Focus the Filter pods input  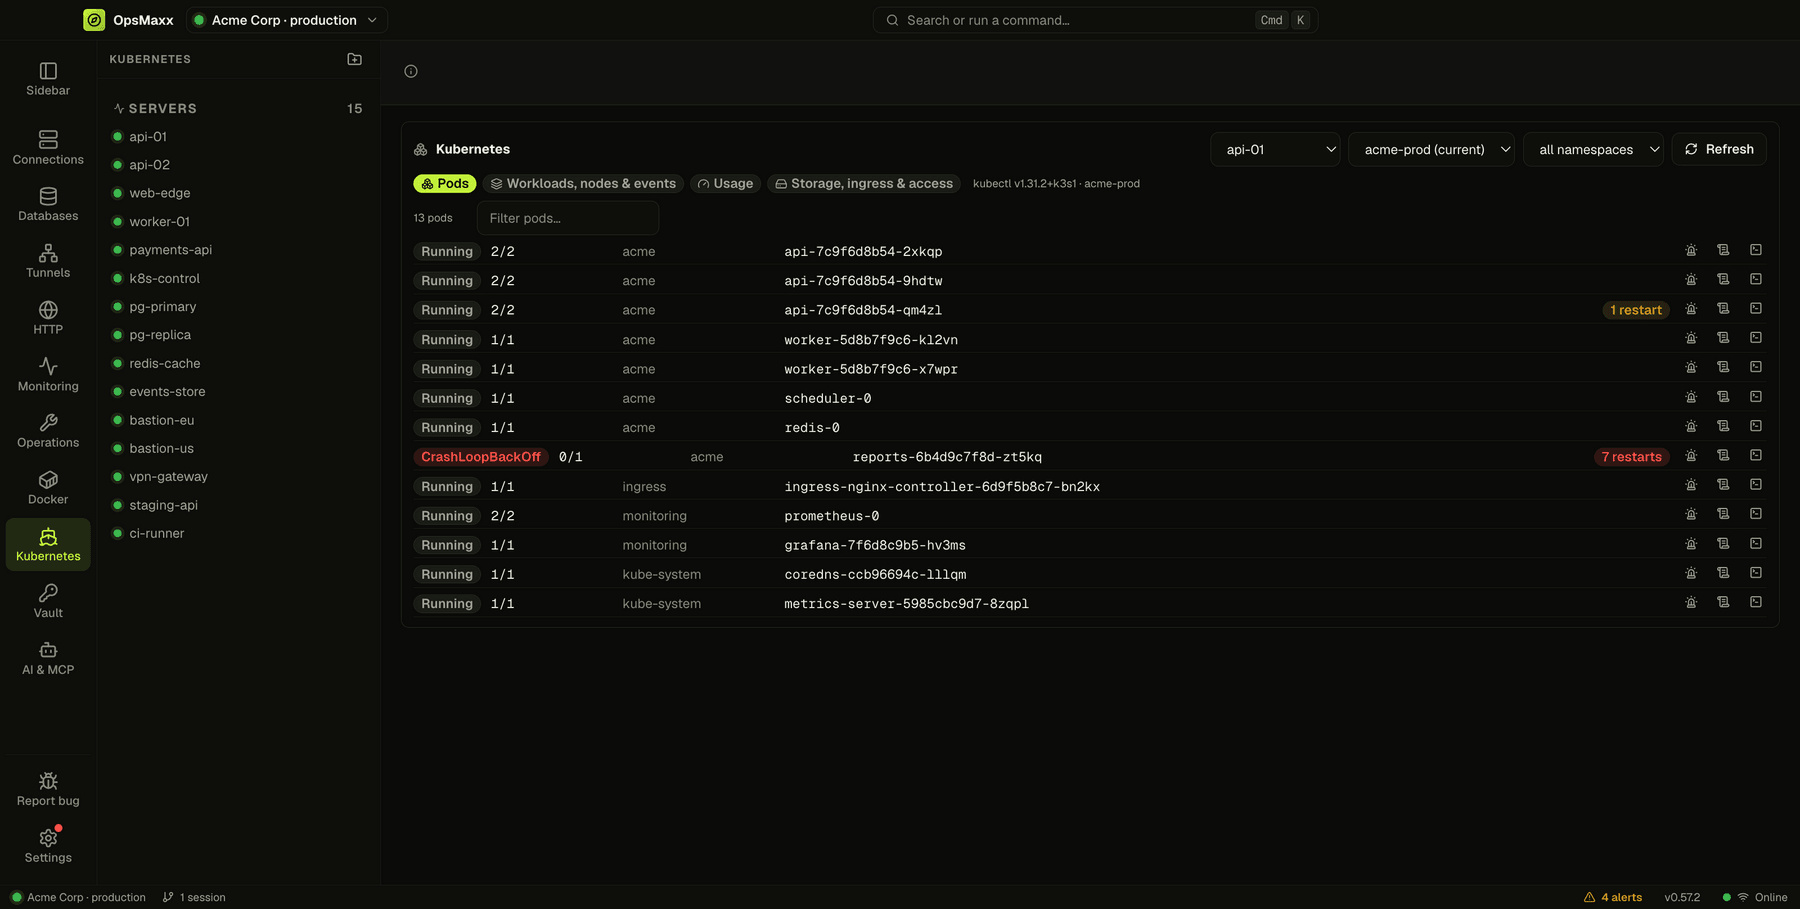point(568,218)
